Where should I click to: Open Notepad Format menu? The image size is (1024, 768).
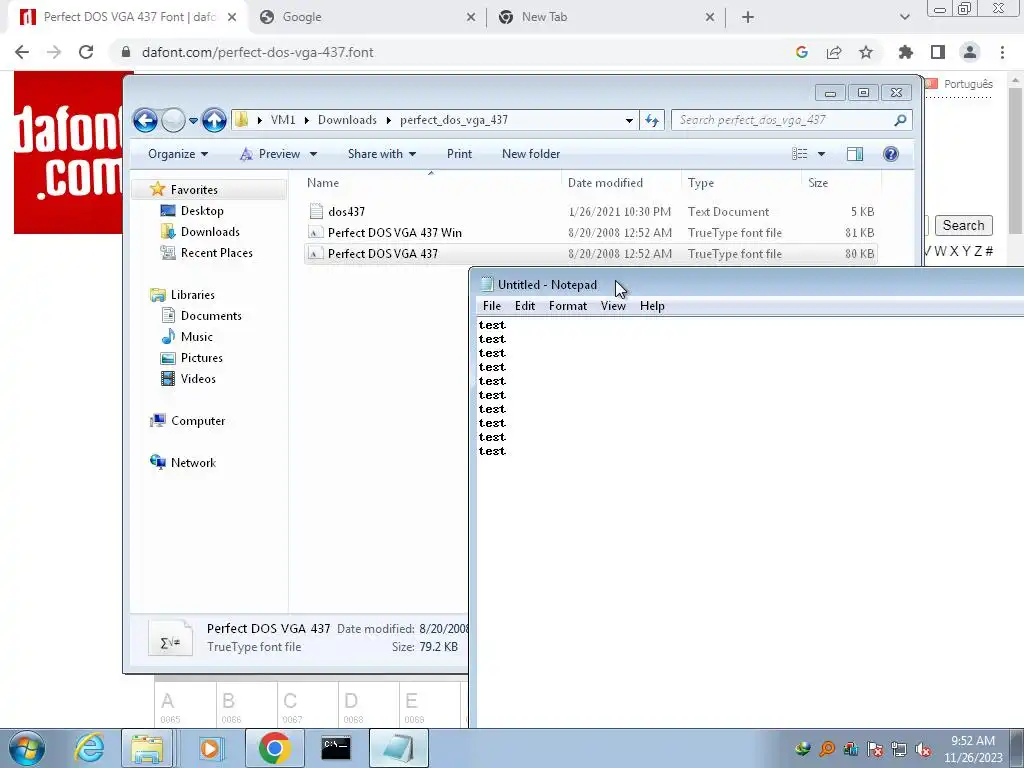point(568,306)
